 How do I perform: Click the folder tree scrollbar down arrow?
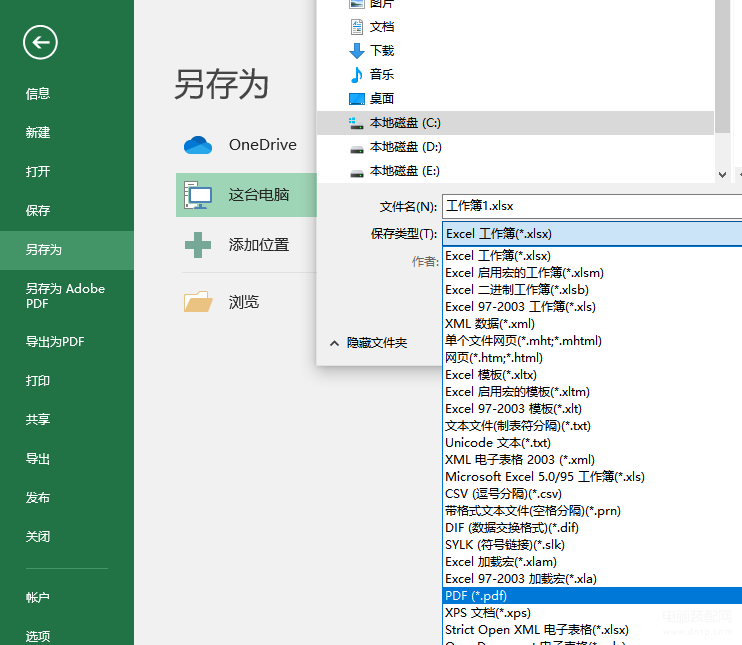(x=722, y=175)
